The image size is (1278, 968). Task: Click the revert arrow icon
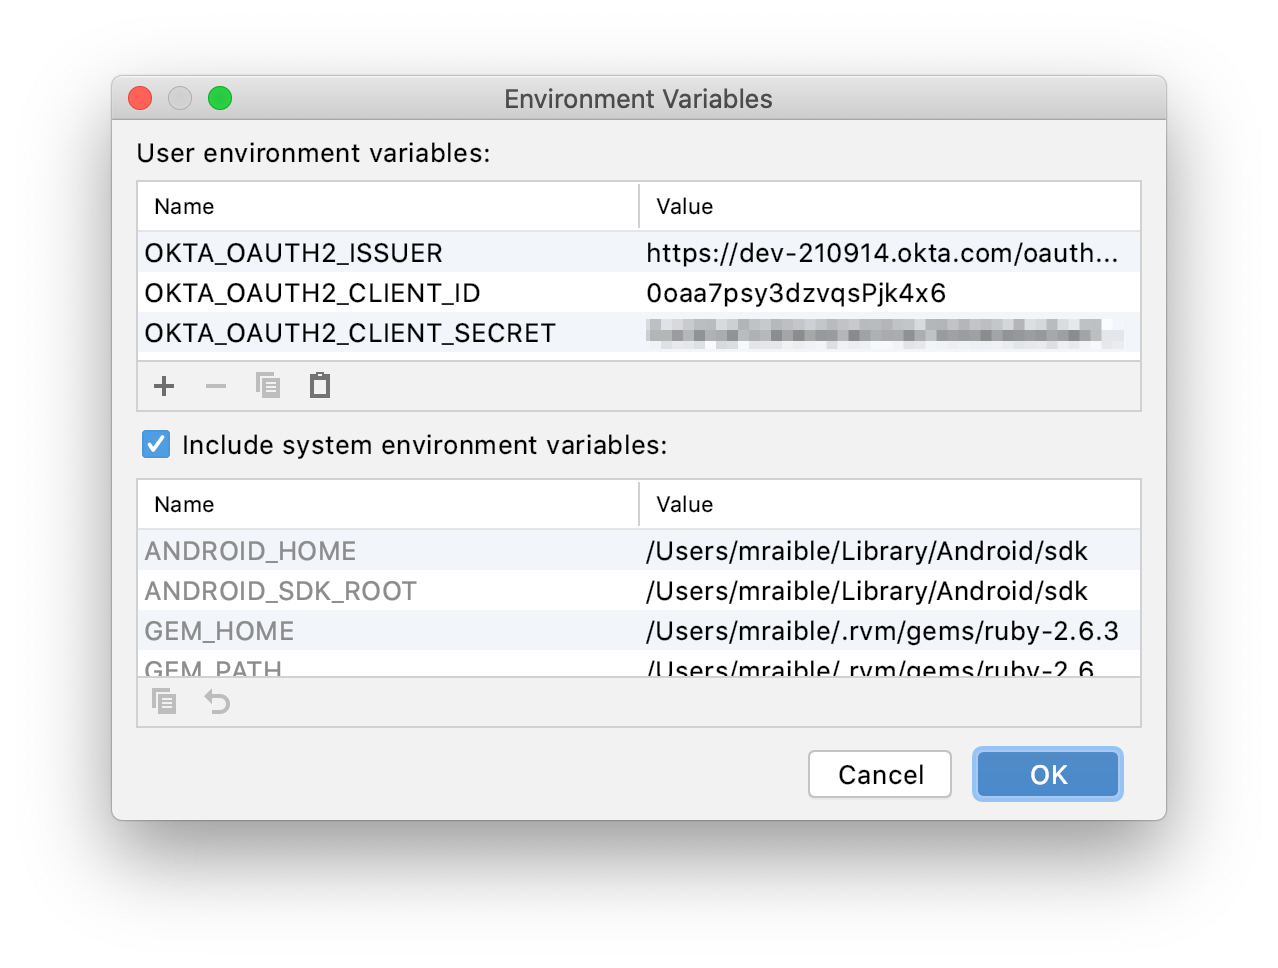click(217, 702)
